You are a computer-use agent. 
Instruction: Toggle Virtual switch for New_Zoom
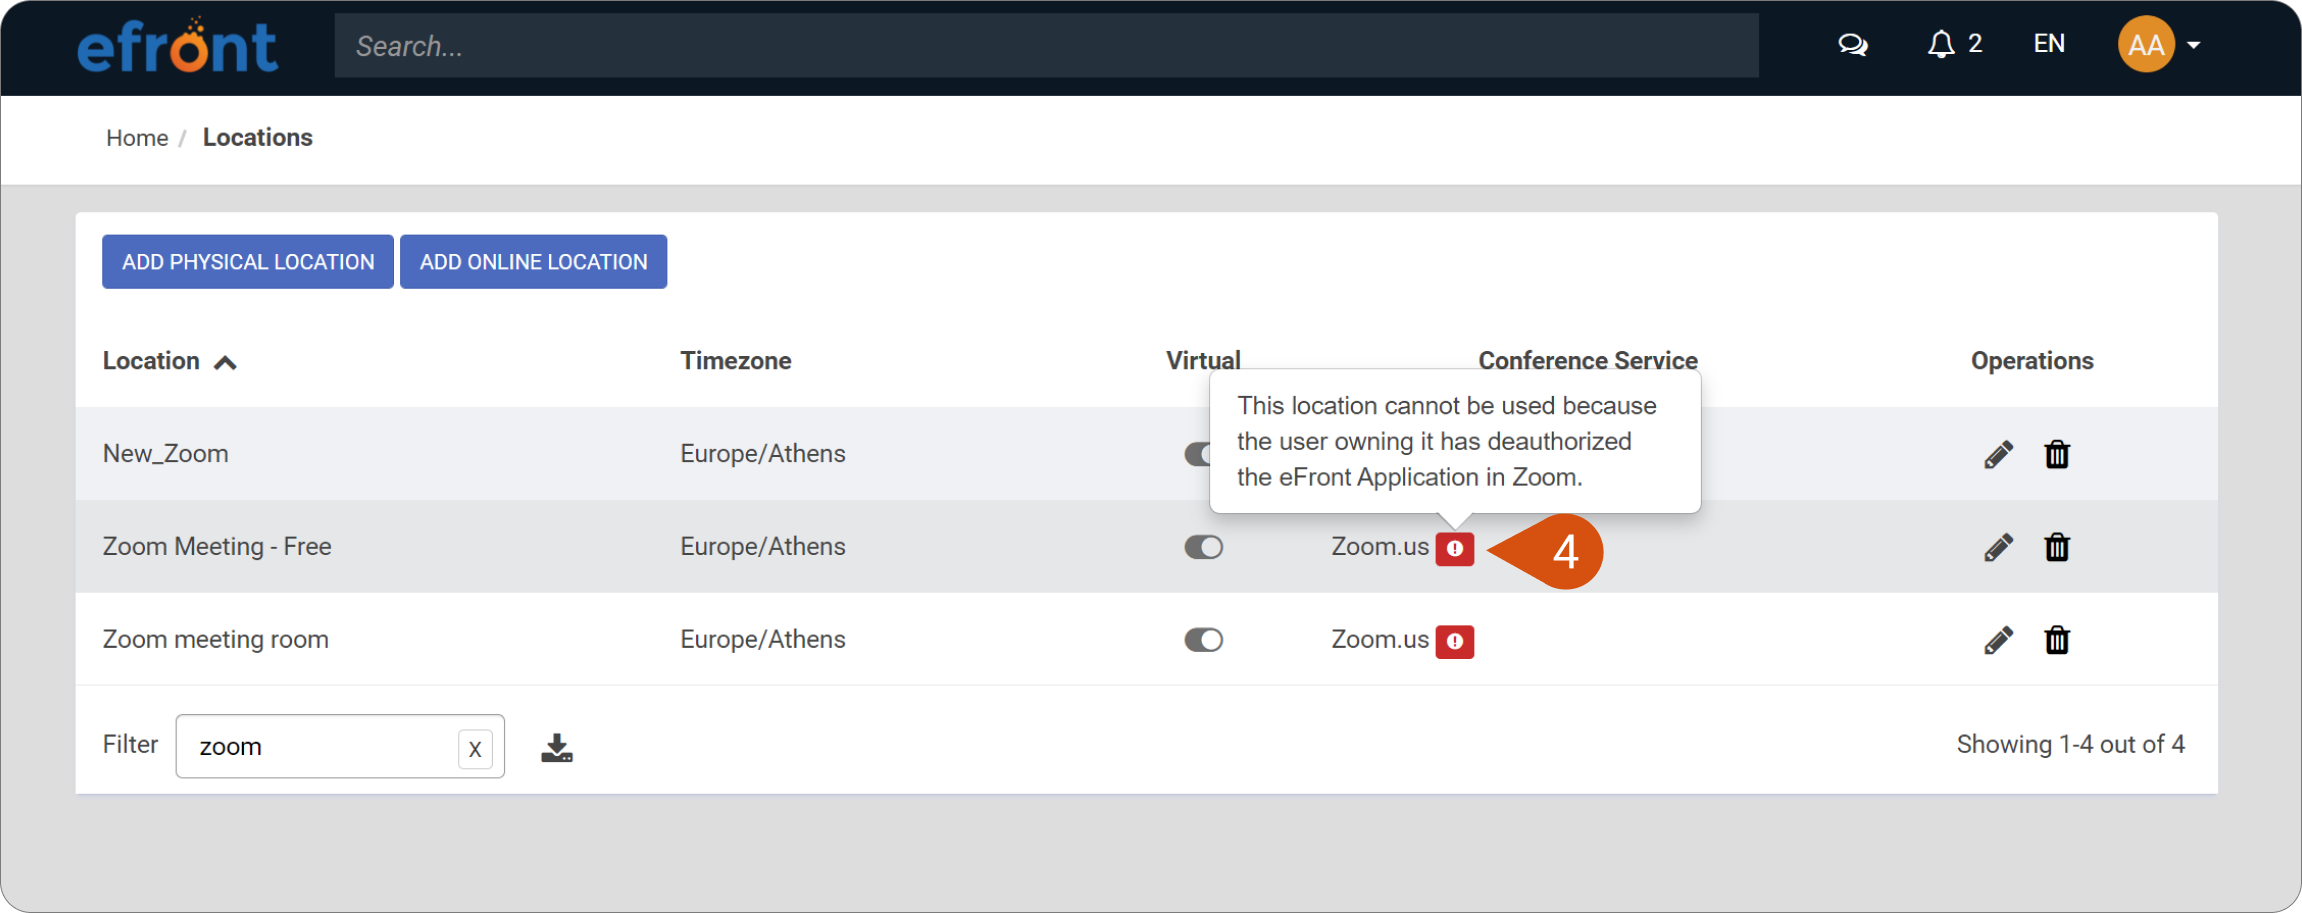point(1198,454)
